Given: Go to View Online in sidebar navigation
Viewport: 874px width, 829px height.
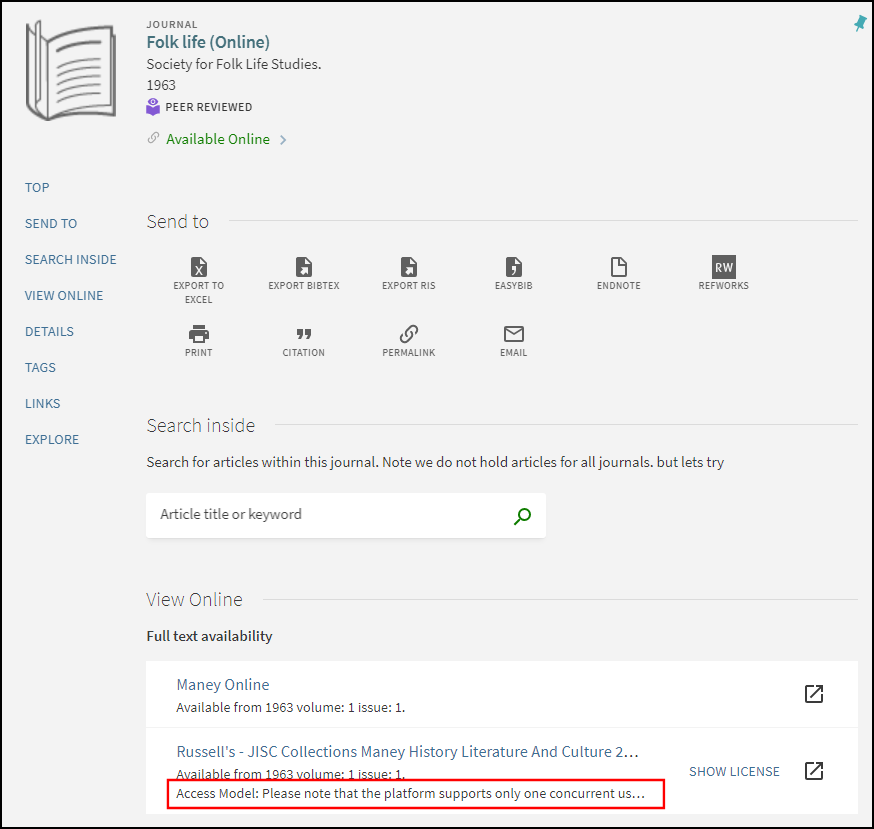Looking at the screenshot, I should [x=64, y=295].
